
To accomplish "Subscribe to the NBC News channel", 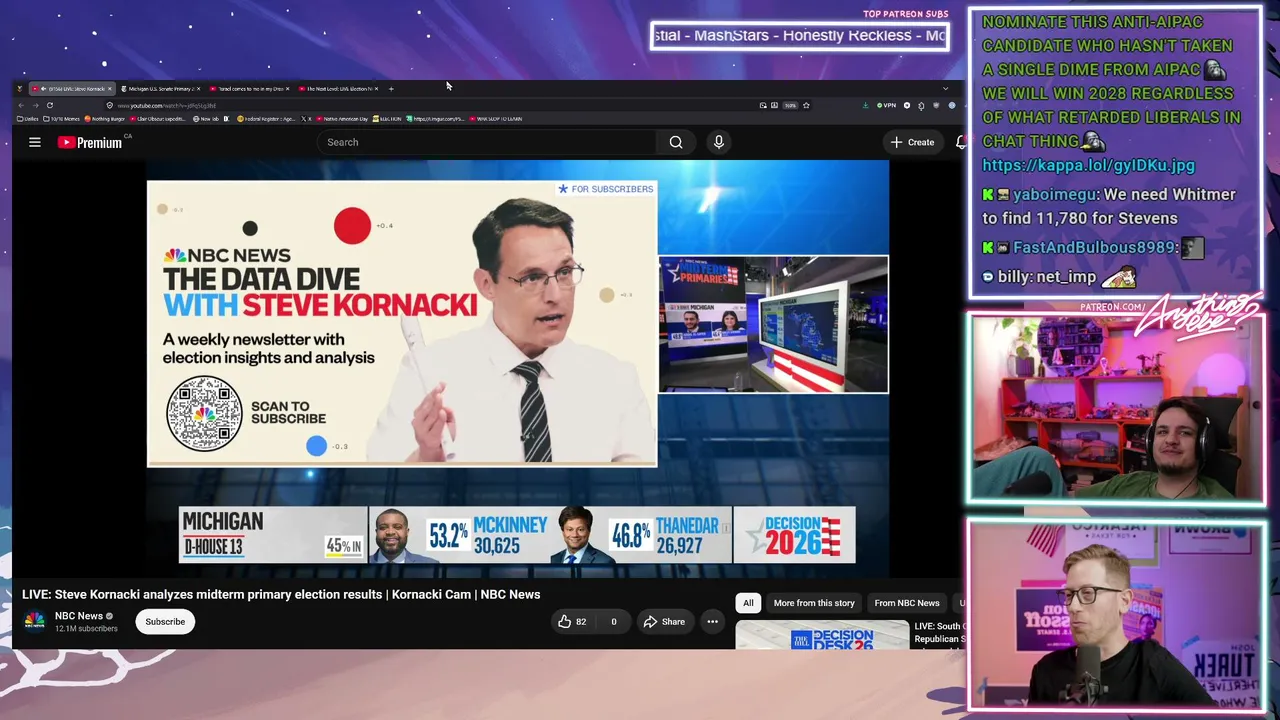I will pos(165,622).
